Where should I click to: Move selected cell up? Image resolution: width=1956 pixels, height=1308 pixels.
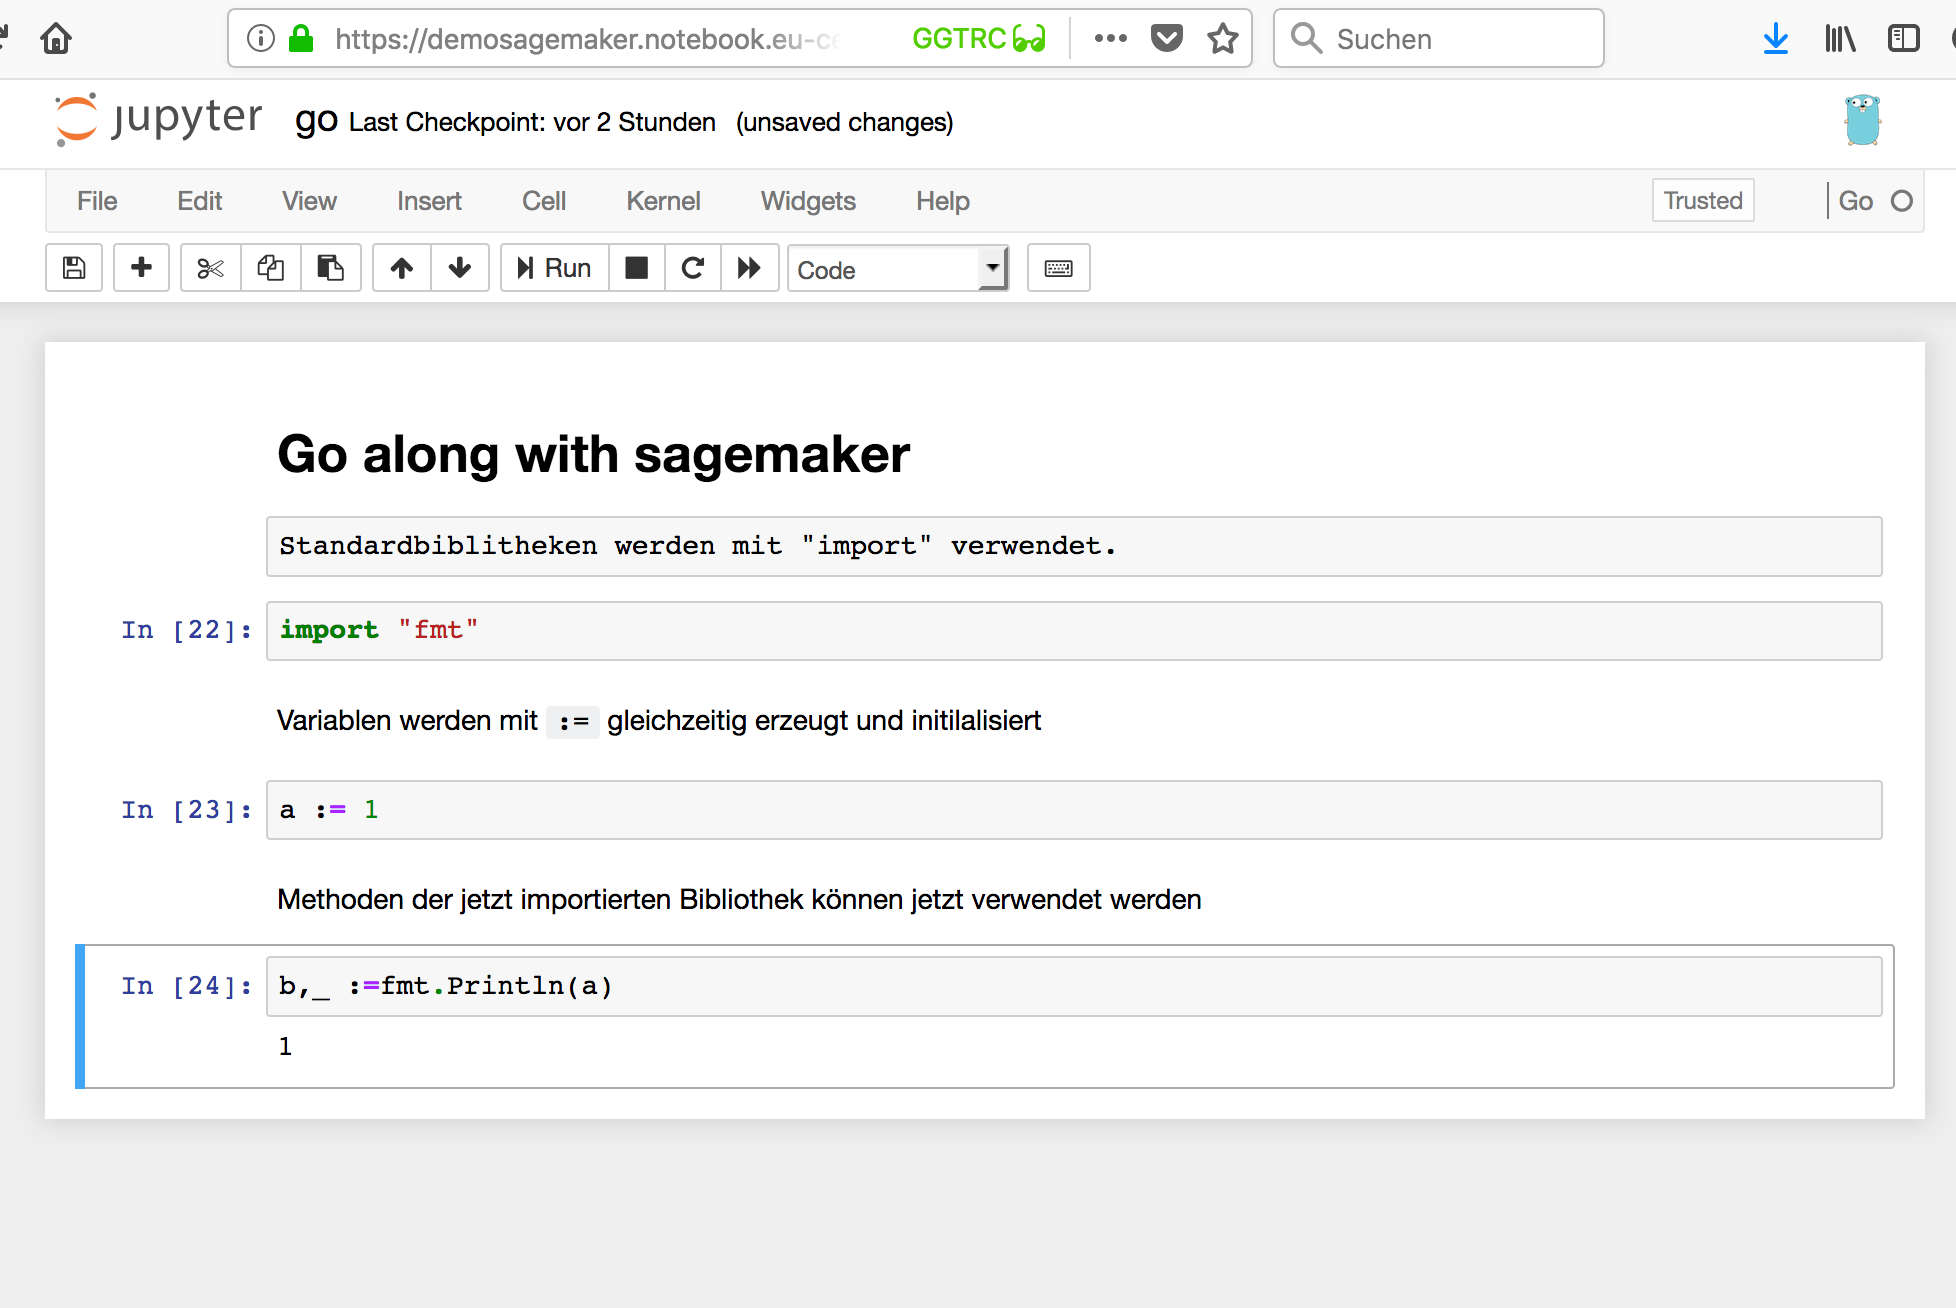402,268
